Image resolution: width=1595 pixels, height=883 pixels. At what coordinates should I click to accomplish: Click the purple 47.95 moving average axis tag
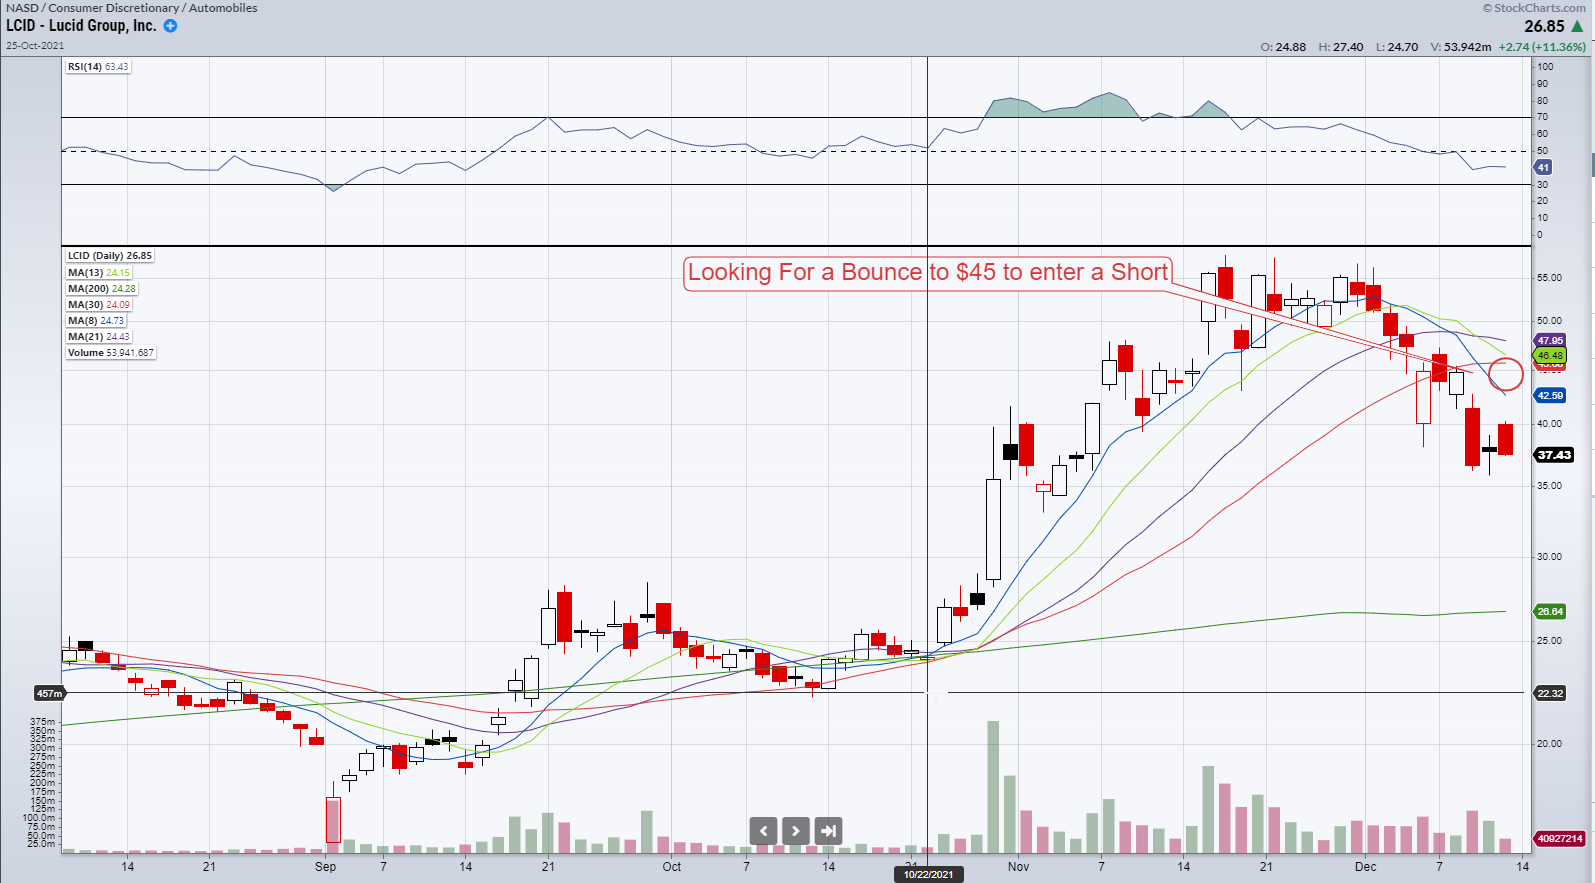(x=1550, y=341)
